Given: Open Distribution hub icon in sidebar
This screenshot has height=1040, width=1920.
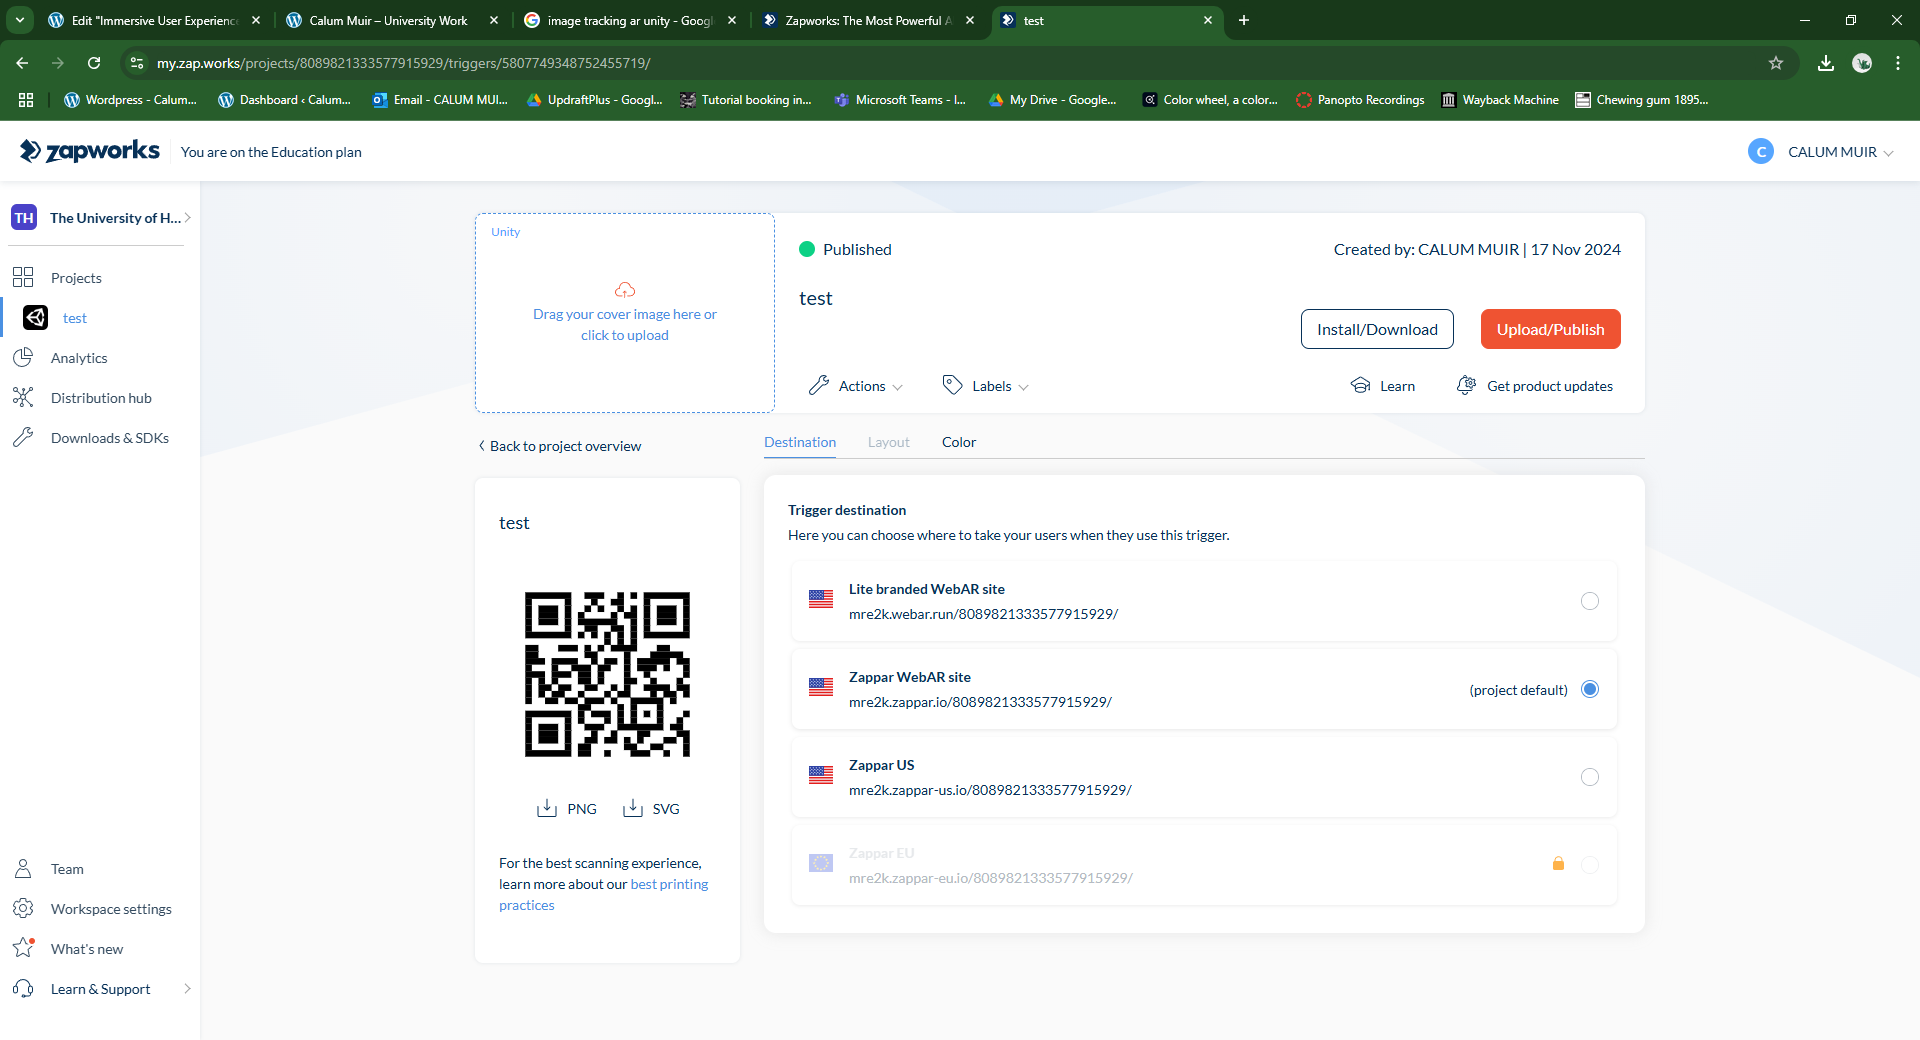Looking at the screenshot, I should (23, 398).
